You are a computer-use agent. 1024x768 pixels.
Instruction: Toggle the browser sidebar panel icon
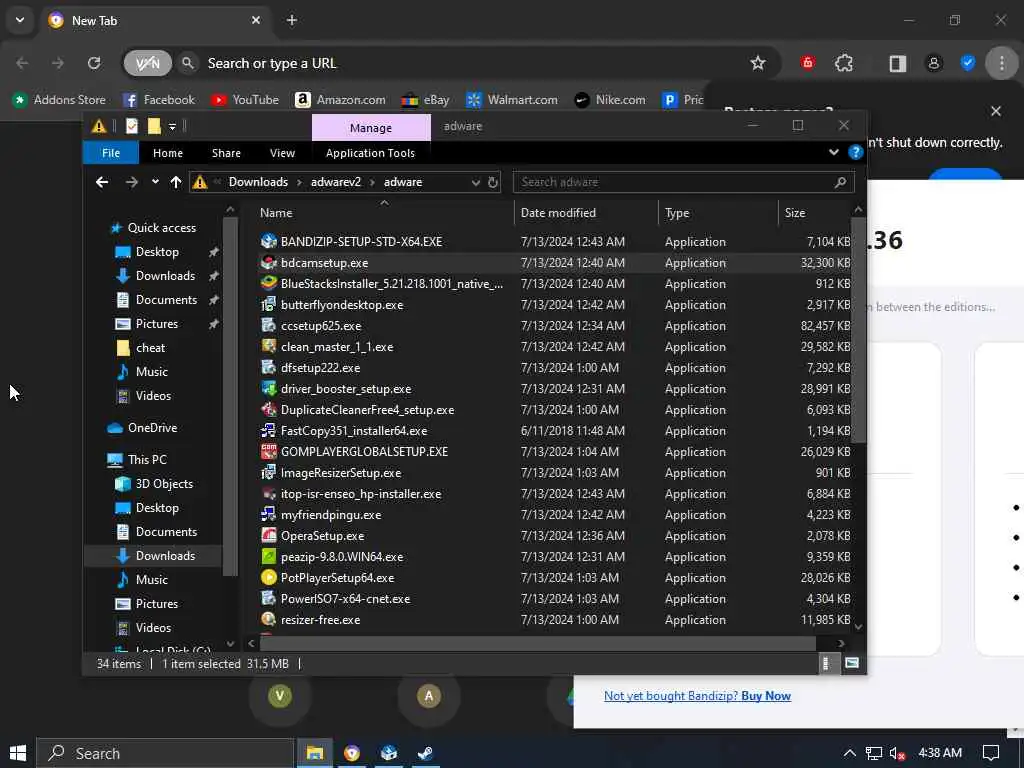(897, 63)
